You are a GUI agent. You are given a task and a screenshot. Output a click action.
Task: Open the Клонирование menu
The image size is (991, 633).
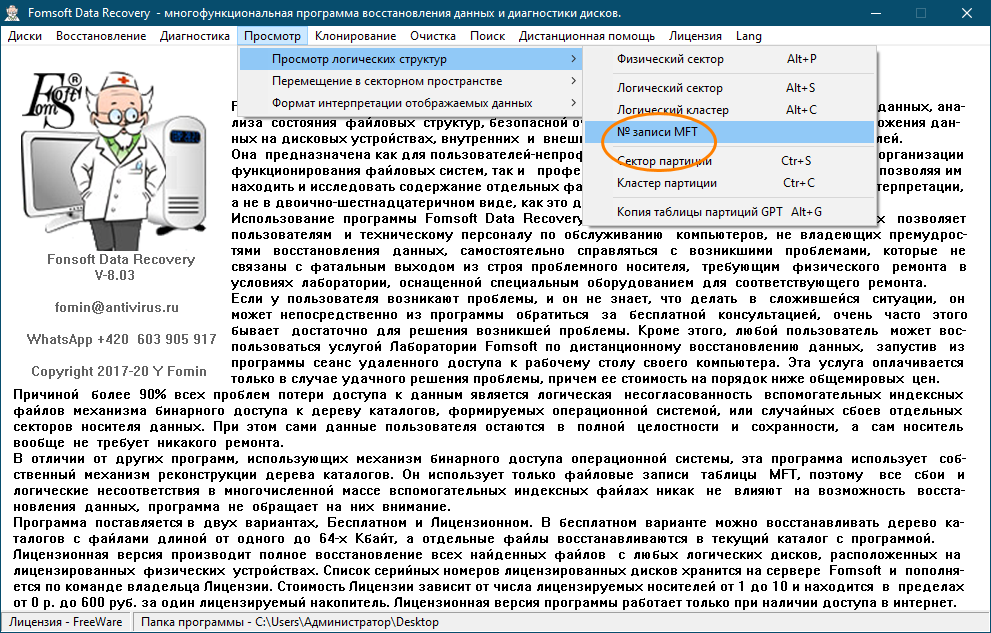354,36
